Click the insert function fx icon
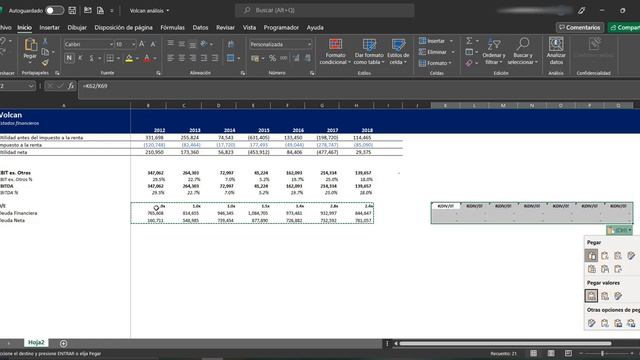 click(x=71, y=86)
